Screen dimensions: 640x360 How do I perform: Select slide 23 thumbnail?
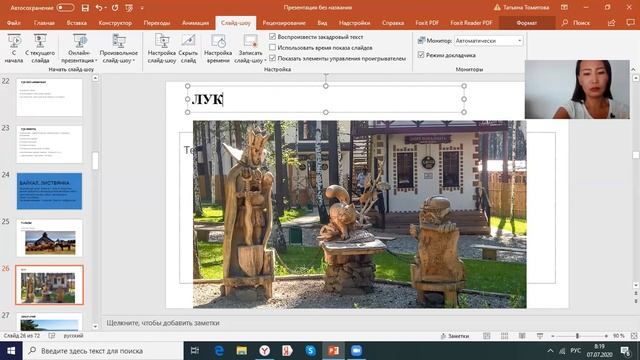click(x=49, y=144)
